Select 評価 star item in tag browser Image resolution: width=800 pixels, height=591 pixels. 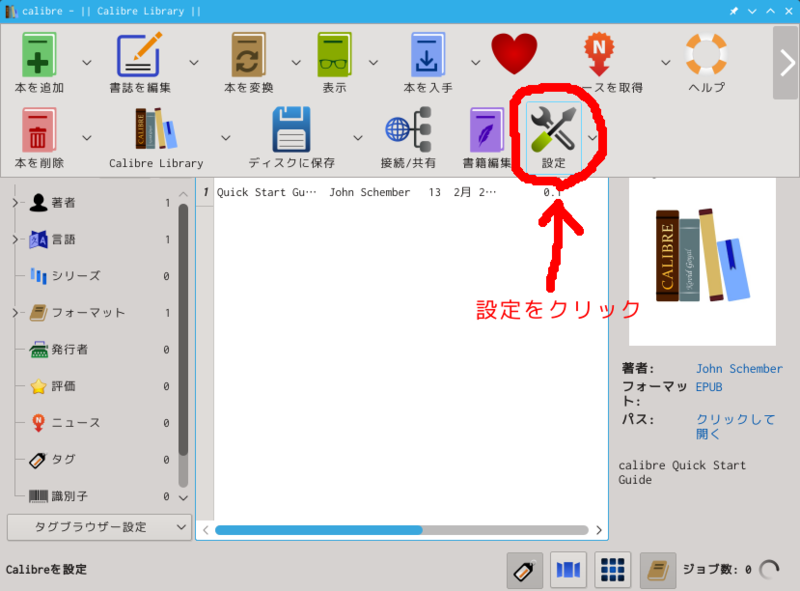(63, 386)
